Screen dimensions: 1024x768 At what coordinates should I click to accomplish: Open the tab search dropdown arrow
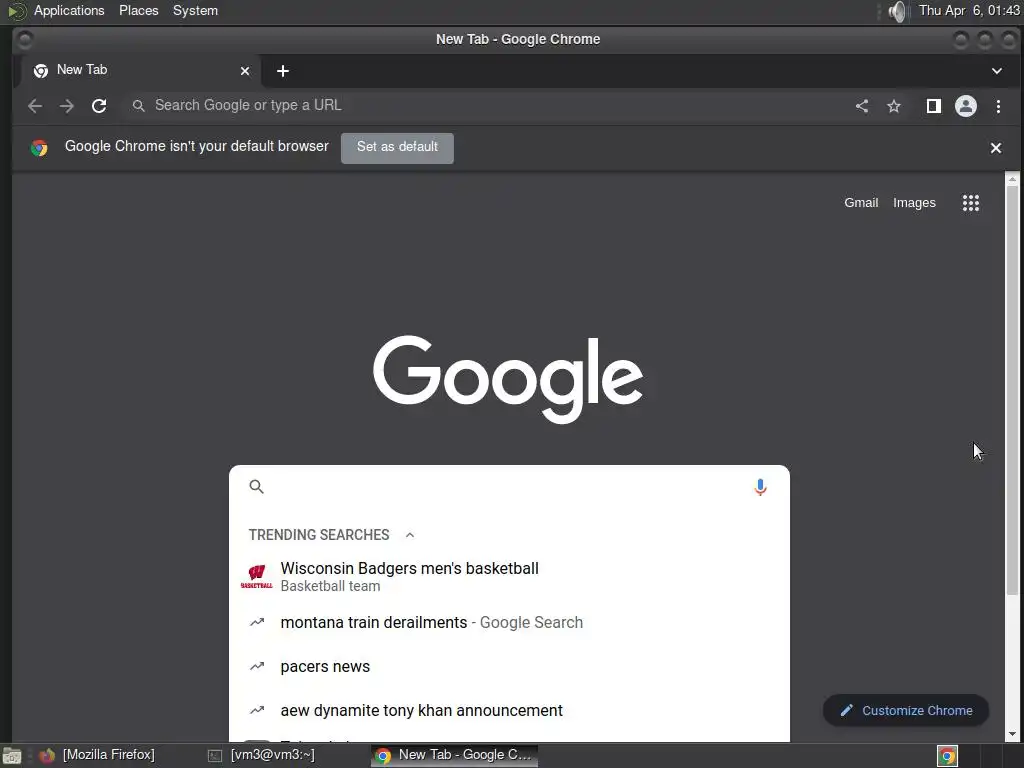997,71
